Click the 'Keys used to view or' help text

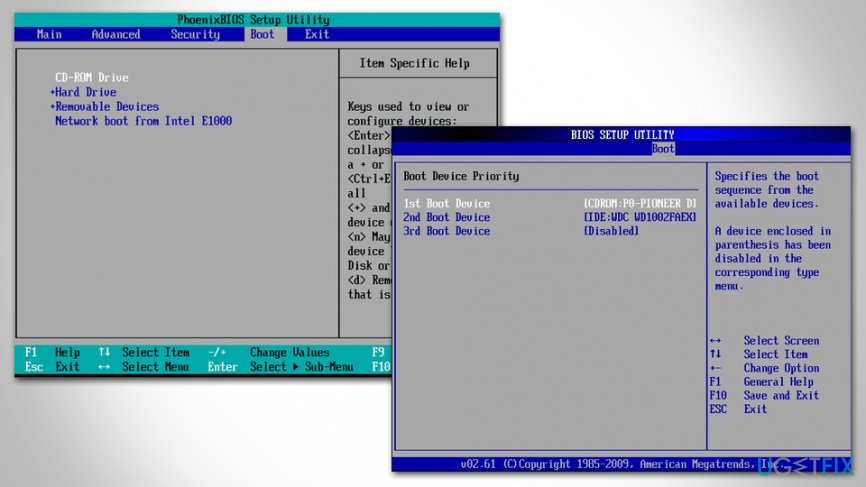(408, 107)
